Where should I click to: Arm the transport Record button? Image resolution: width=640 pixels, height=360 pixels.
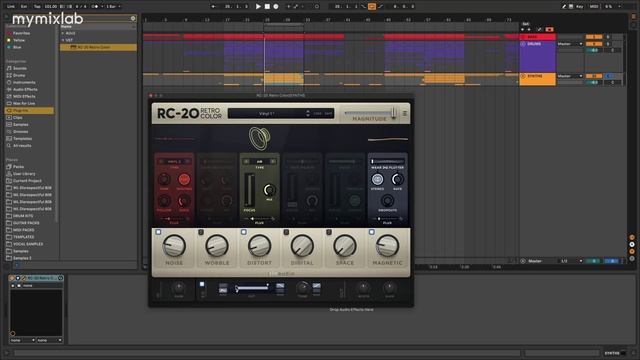[276, 7]
